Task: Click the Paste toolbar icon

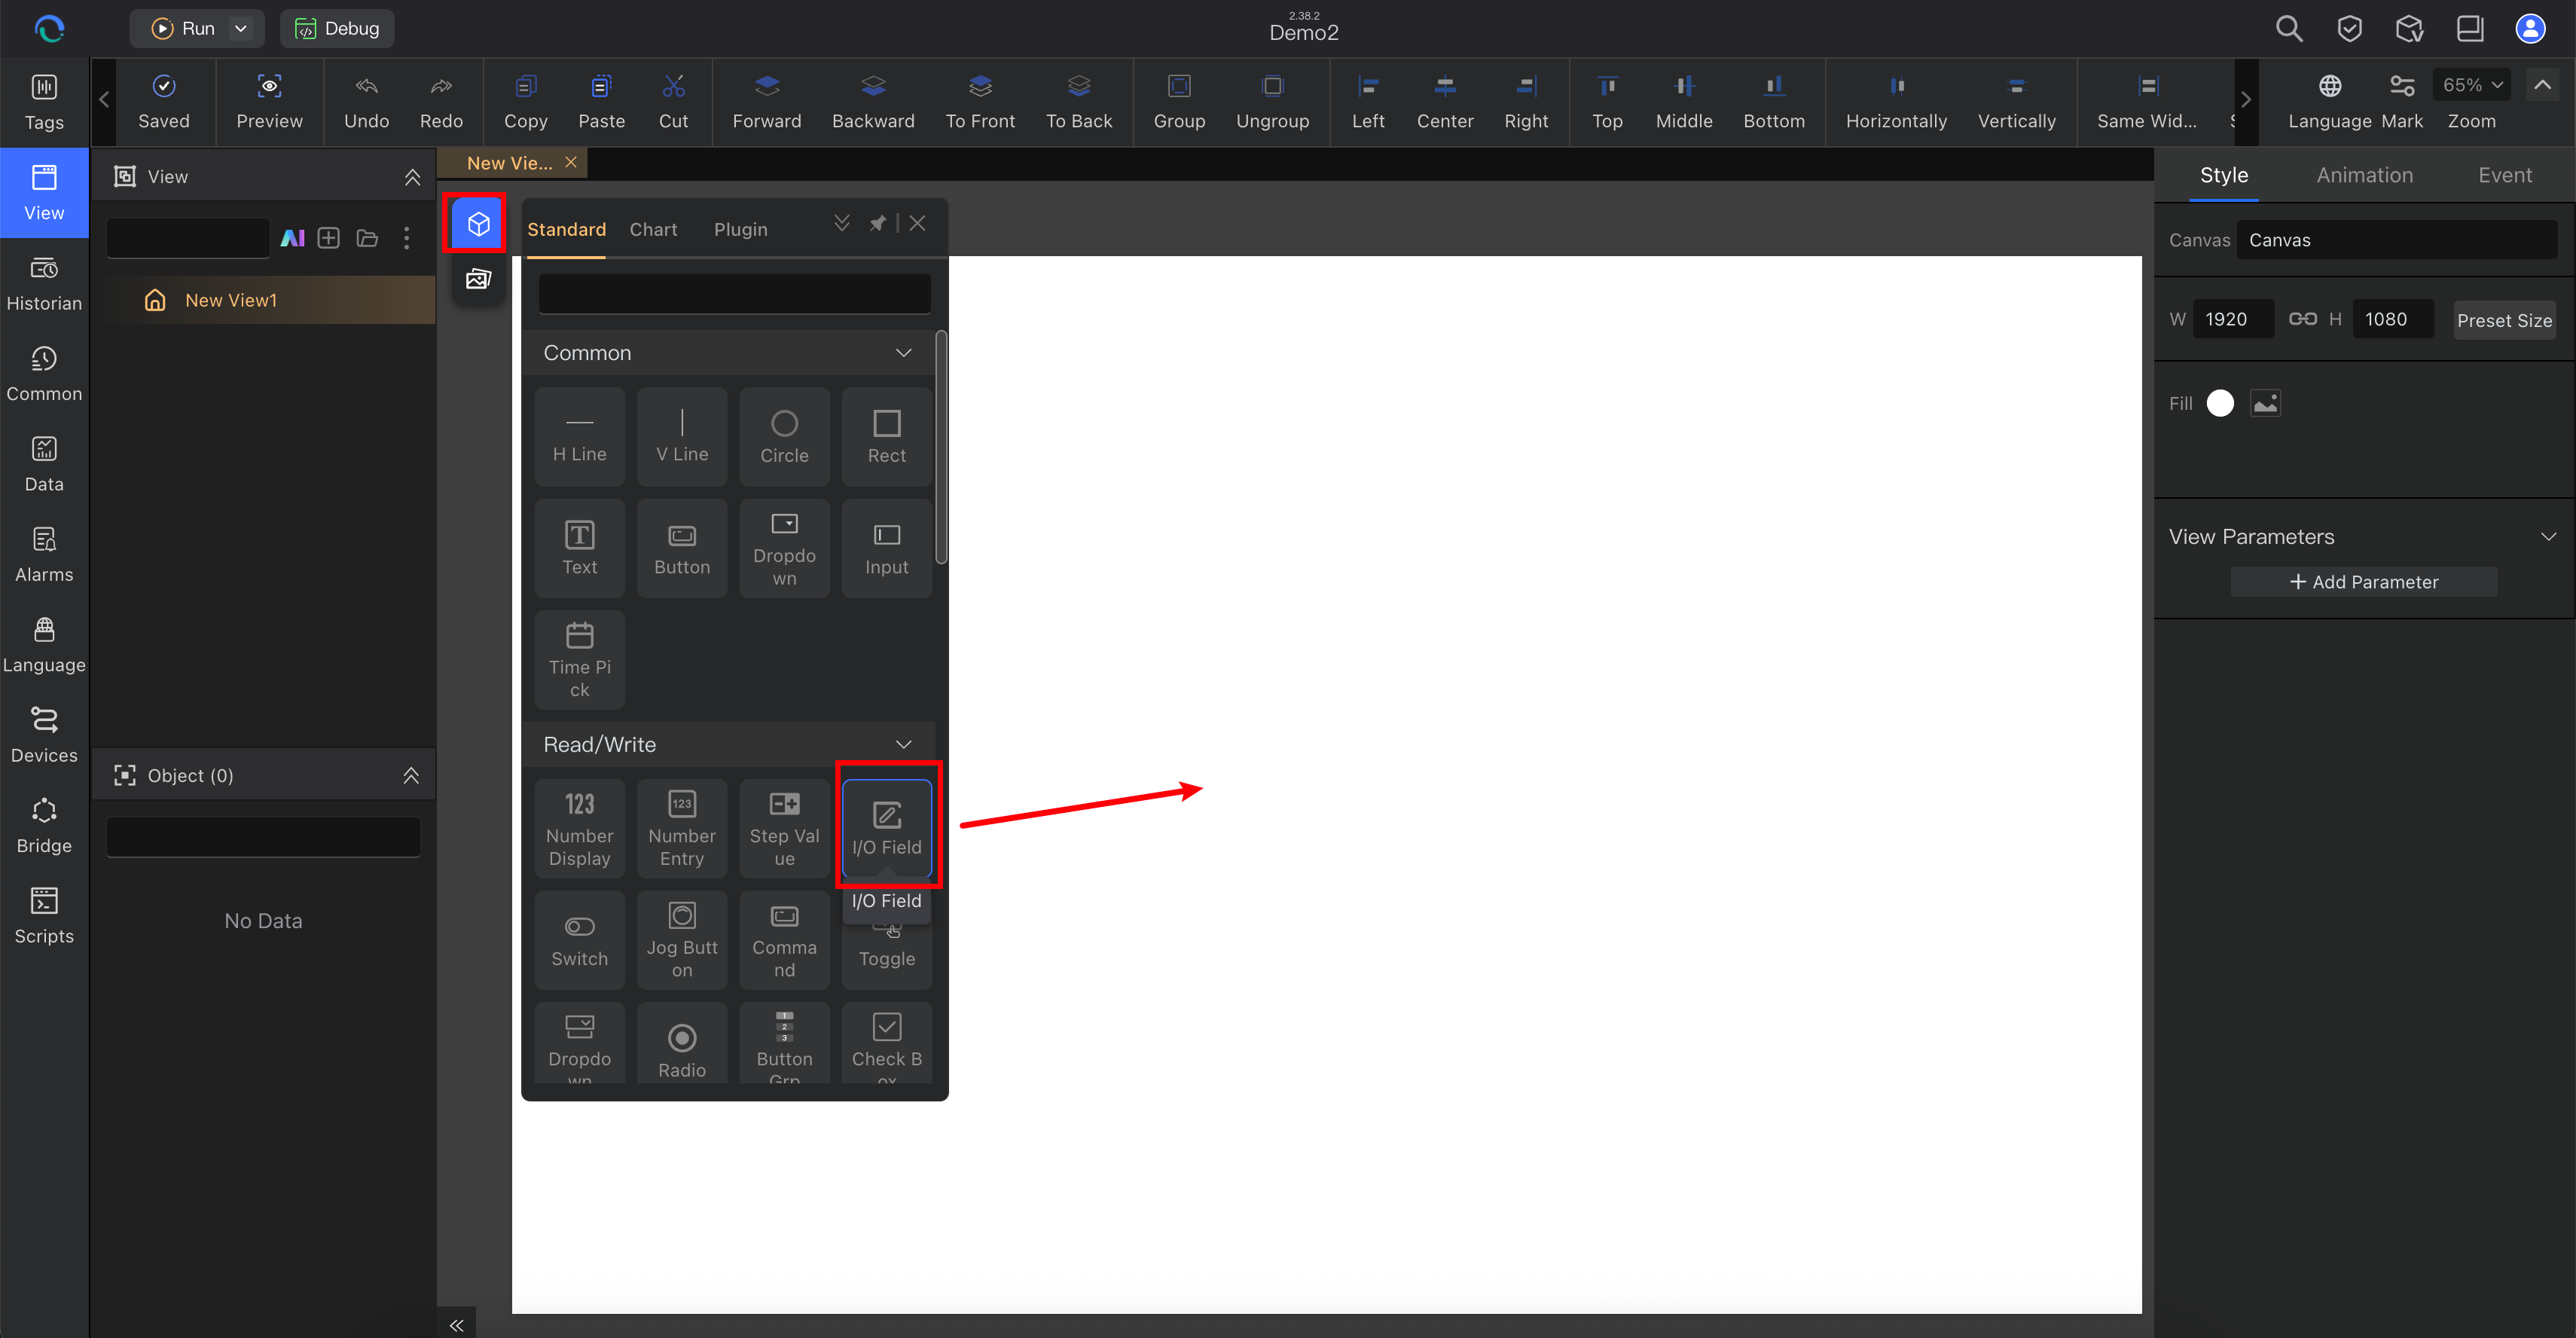Action: click(x=601, y=102)
